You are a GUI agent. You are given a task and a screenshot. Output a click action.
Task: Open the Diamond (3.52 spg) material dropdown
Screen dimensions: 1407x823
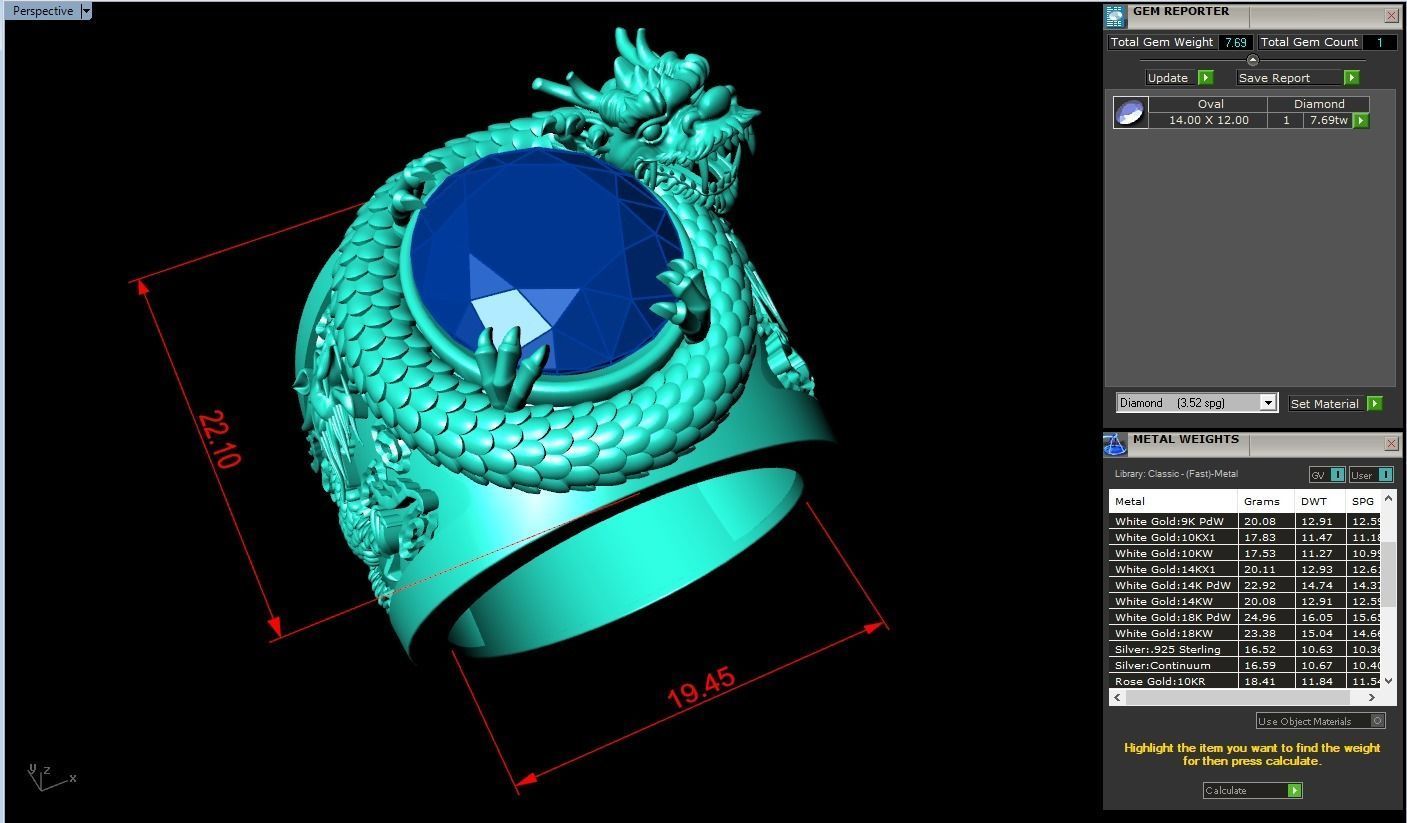point(1268,403)
